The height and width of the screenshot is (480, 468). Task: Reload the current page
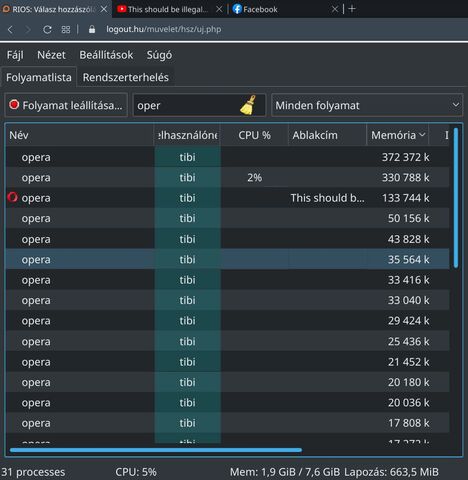click(x=47, y=30)
